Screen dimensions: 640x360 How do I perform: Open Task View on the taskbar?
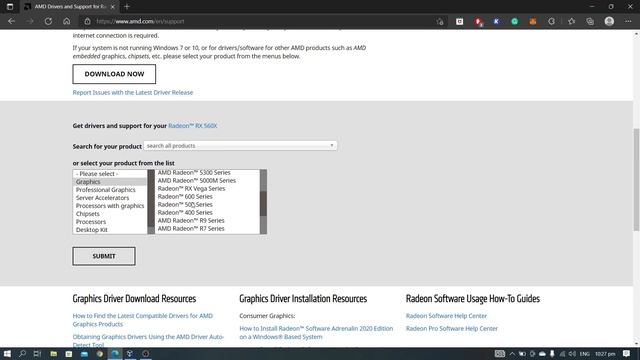[x=38, y=354]
